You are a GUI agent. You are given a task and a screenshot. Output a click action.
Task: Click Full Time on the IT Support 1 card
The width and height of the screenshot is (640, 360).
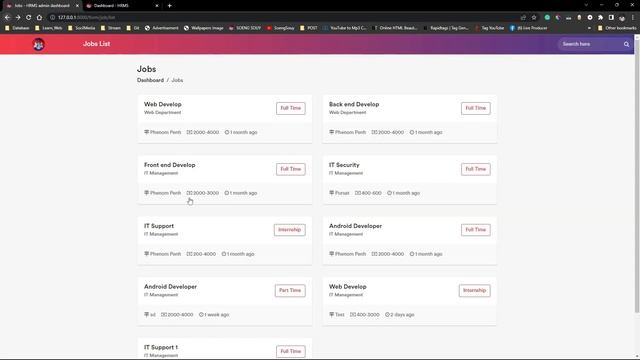[x=291, y=351]
